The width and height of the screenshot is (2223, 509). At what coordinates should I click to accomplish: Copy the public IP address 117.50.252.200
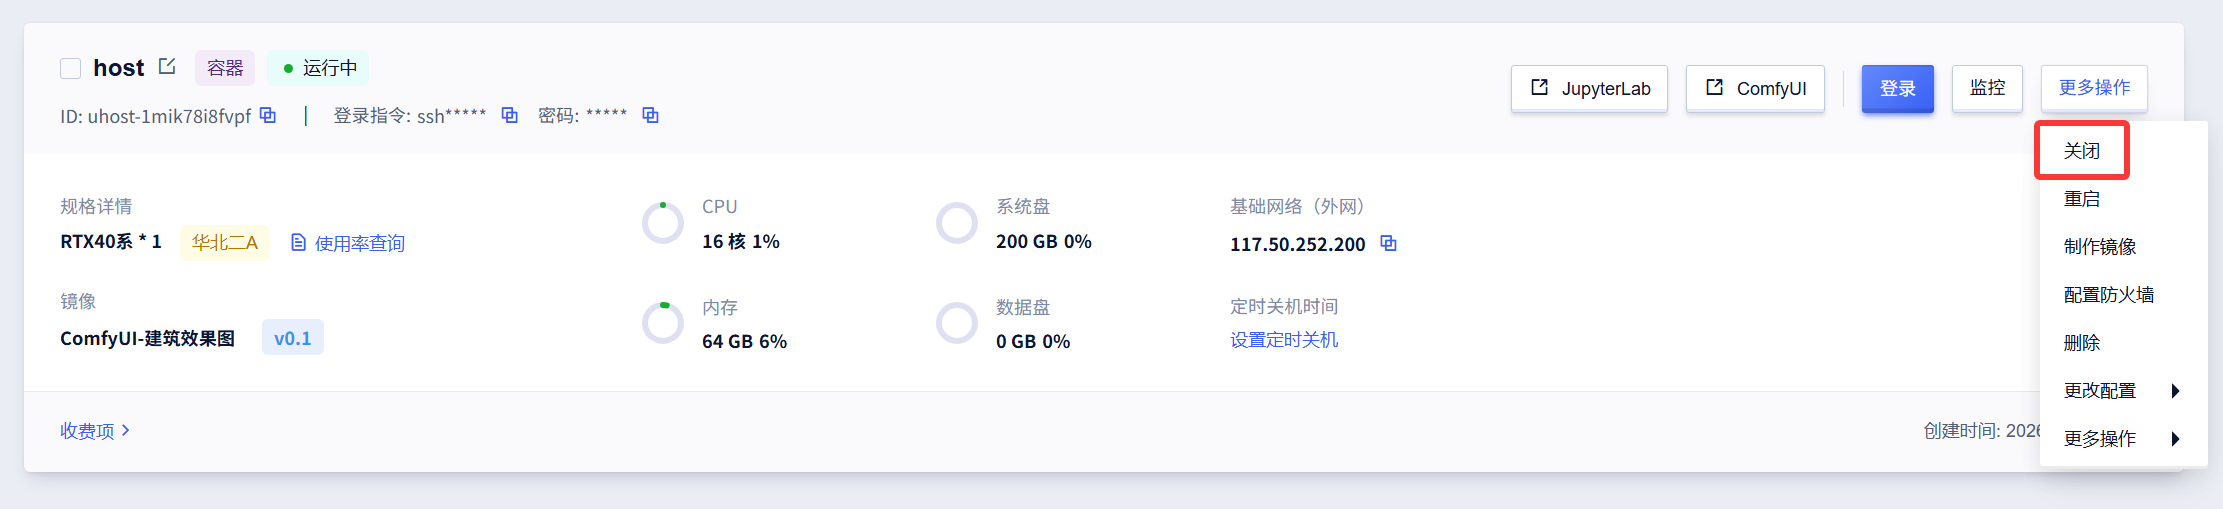tap(1388, 243)
